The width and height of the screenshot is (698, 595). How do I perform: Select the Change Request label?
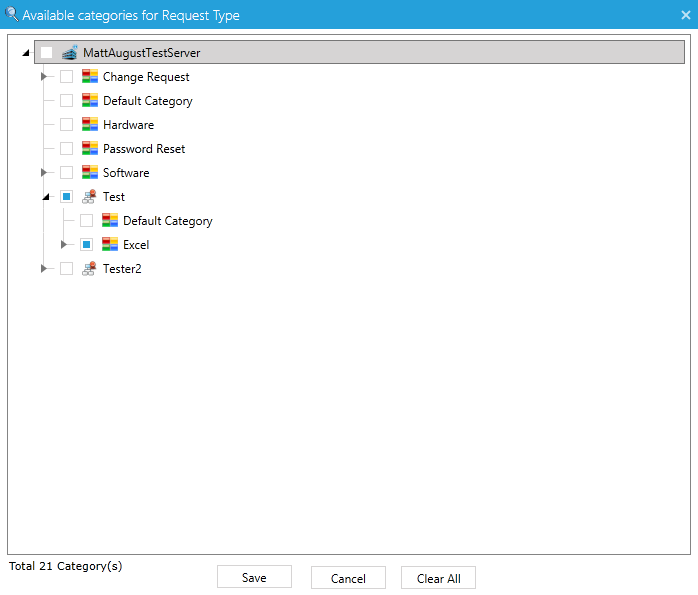coord(146,77)
